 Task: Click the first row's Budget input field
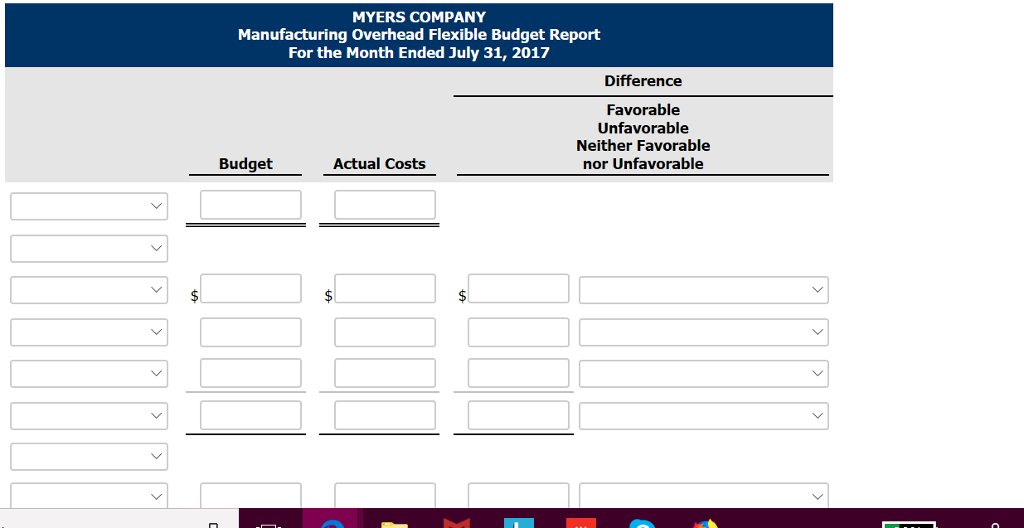point(251,205)
